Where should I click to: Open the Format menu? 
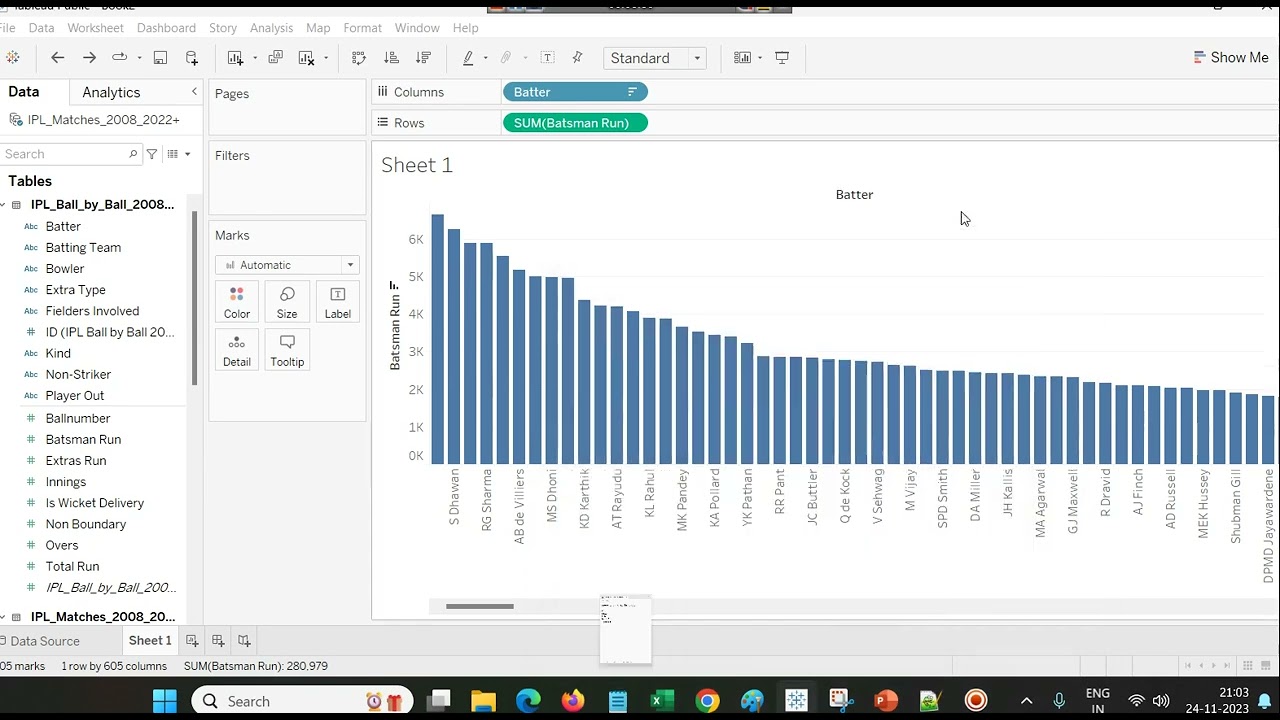(x=362, y=28)
